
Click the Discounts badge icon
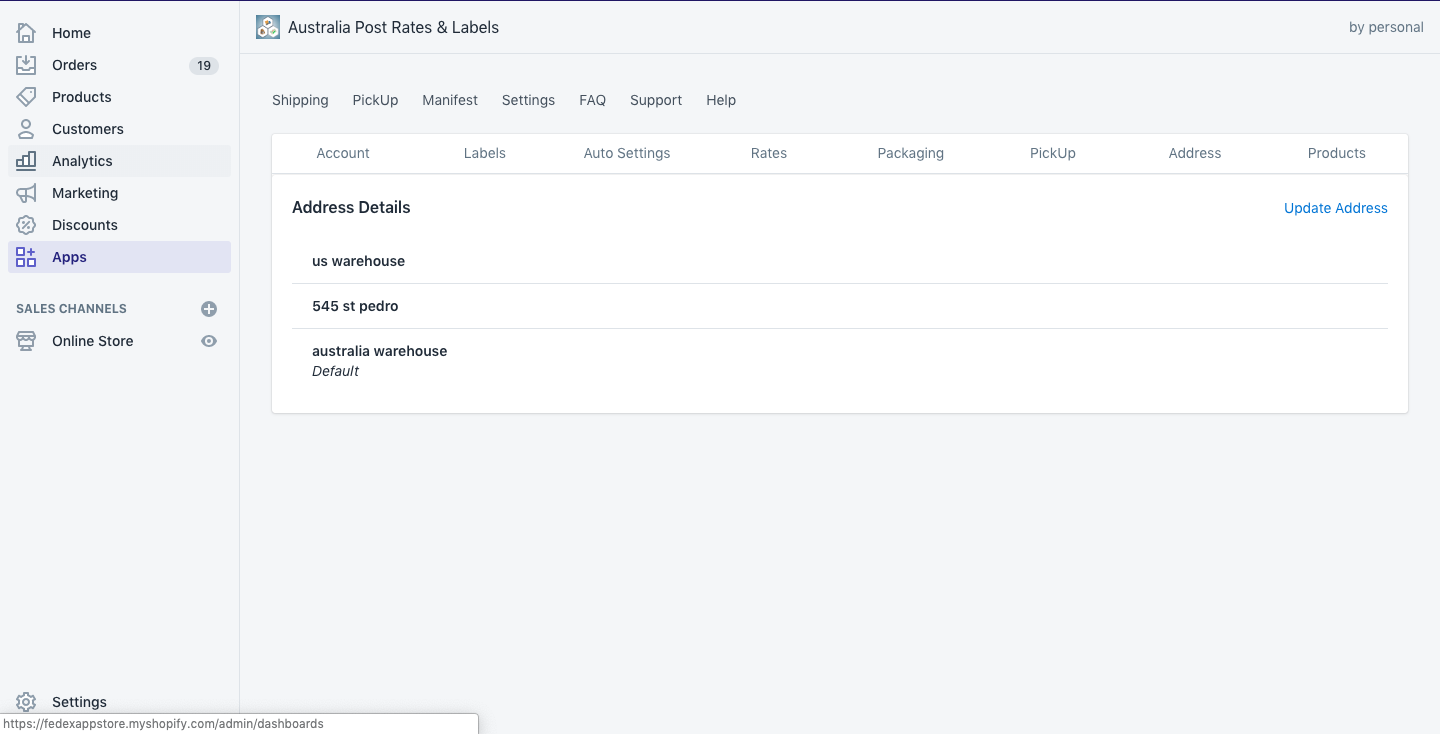[26, 225]
